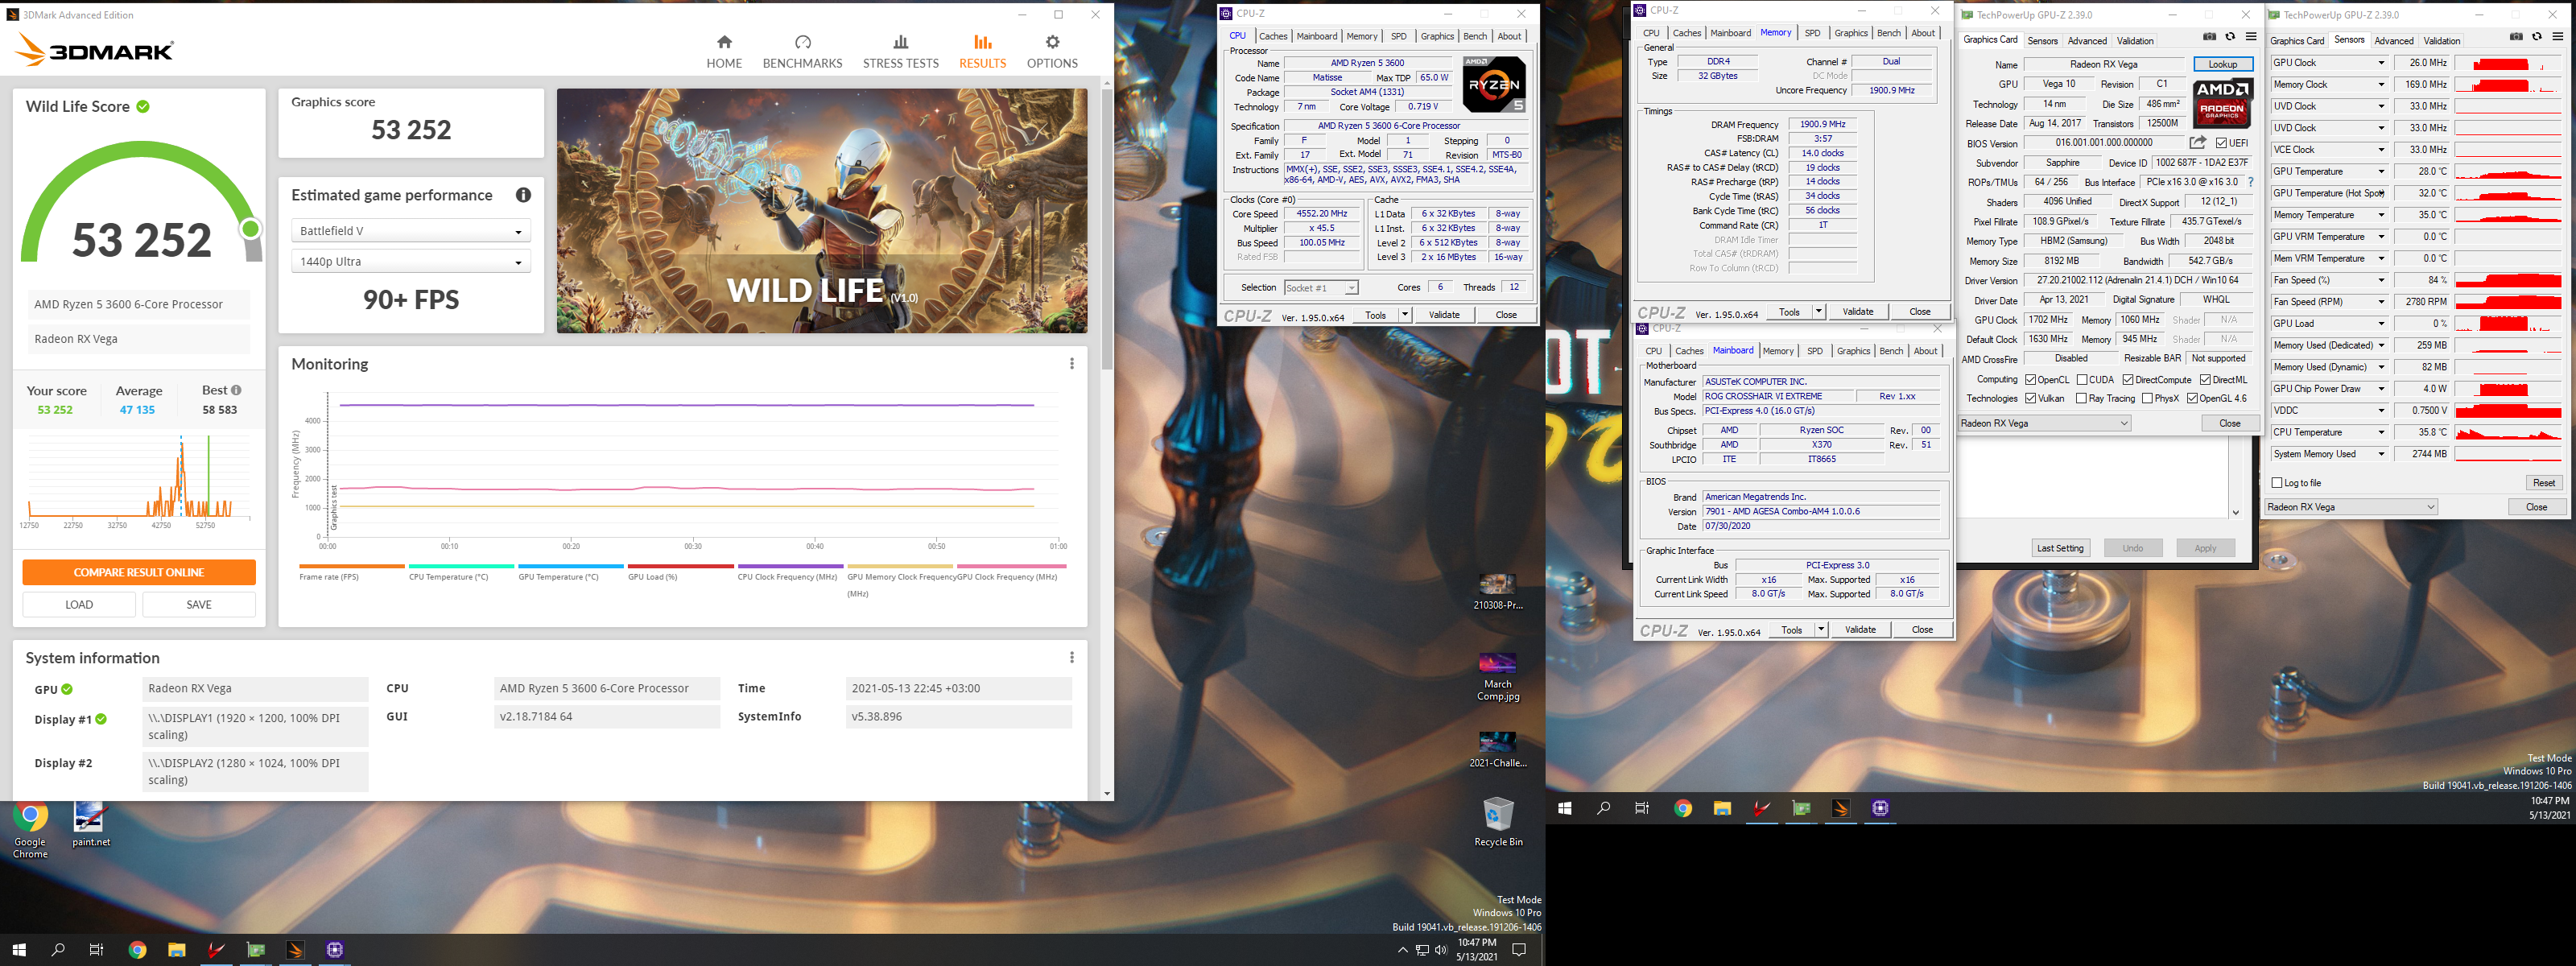Expand the Tools dropdown arrow in CPU-Z Memory window

(x=1818, y=312)
